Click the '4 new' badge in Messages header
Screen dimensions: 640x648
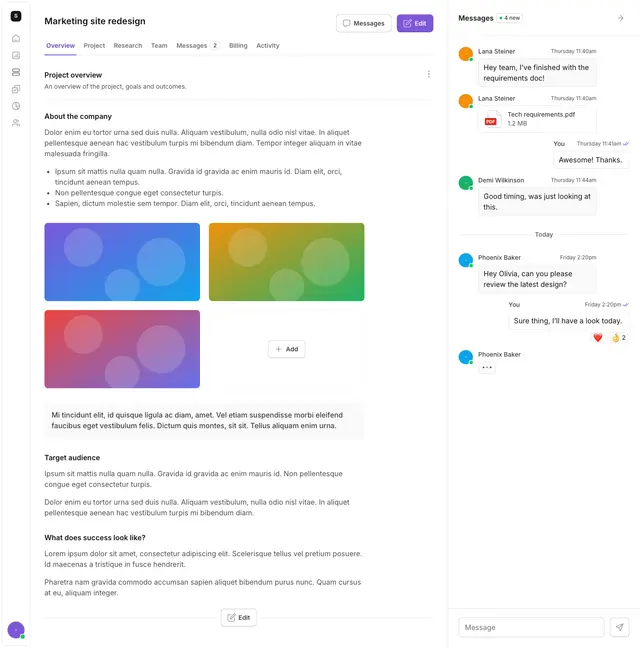[510, 18]
